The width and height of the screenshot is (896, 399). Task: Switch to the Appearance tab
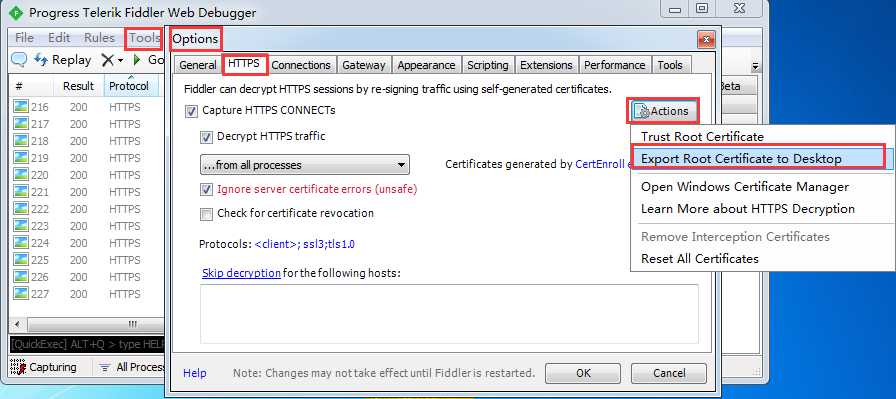tap(426, 65)
